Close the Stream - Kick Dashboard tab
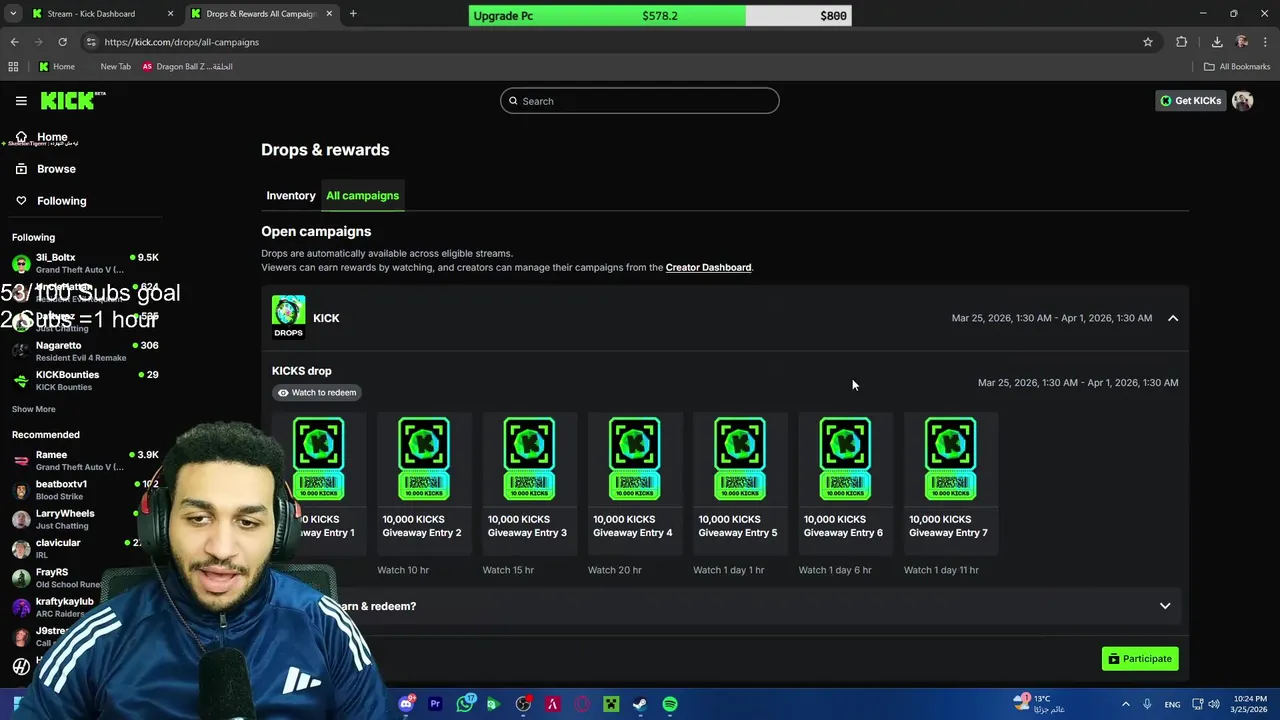Viewport: 1280px width, 720px height. [x=170, y=14]
